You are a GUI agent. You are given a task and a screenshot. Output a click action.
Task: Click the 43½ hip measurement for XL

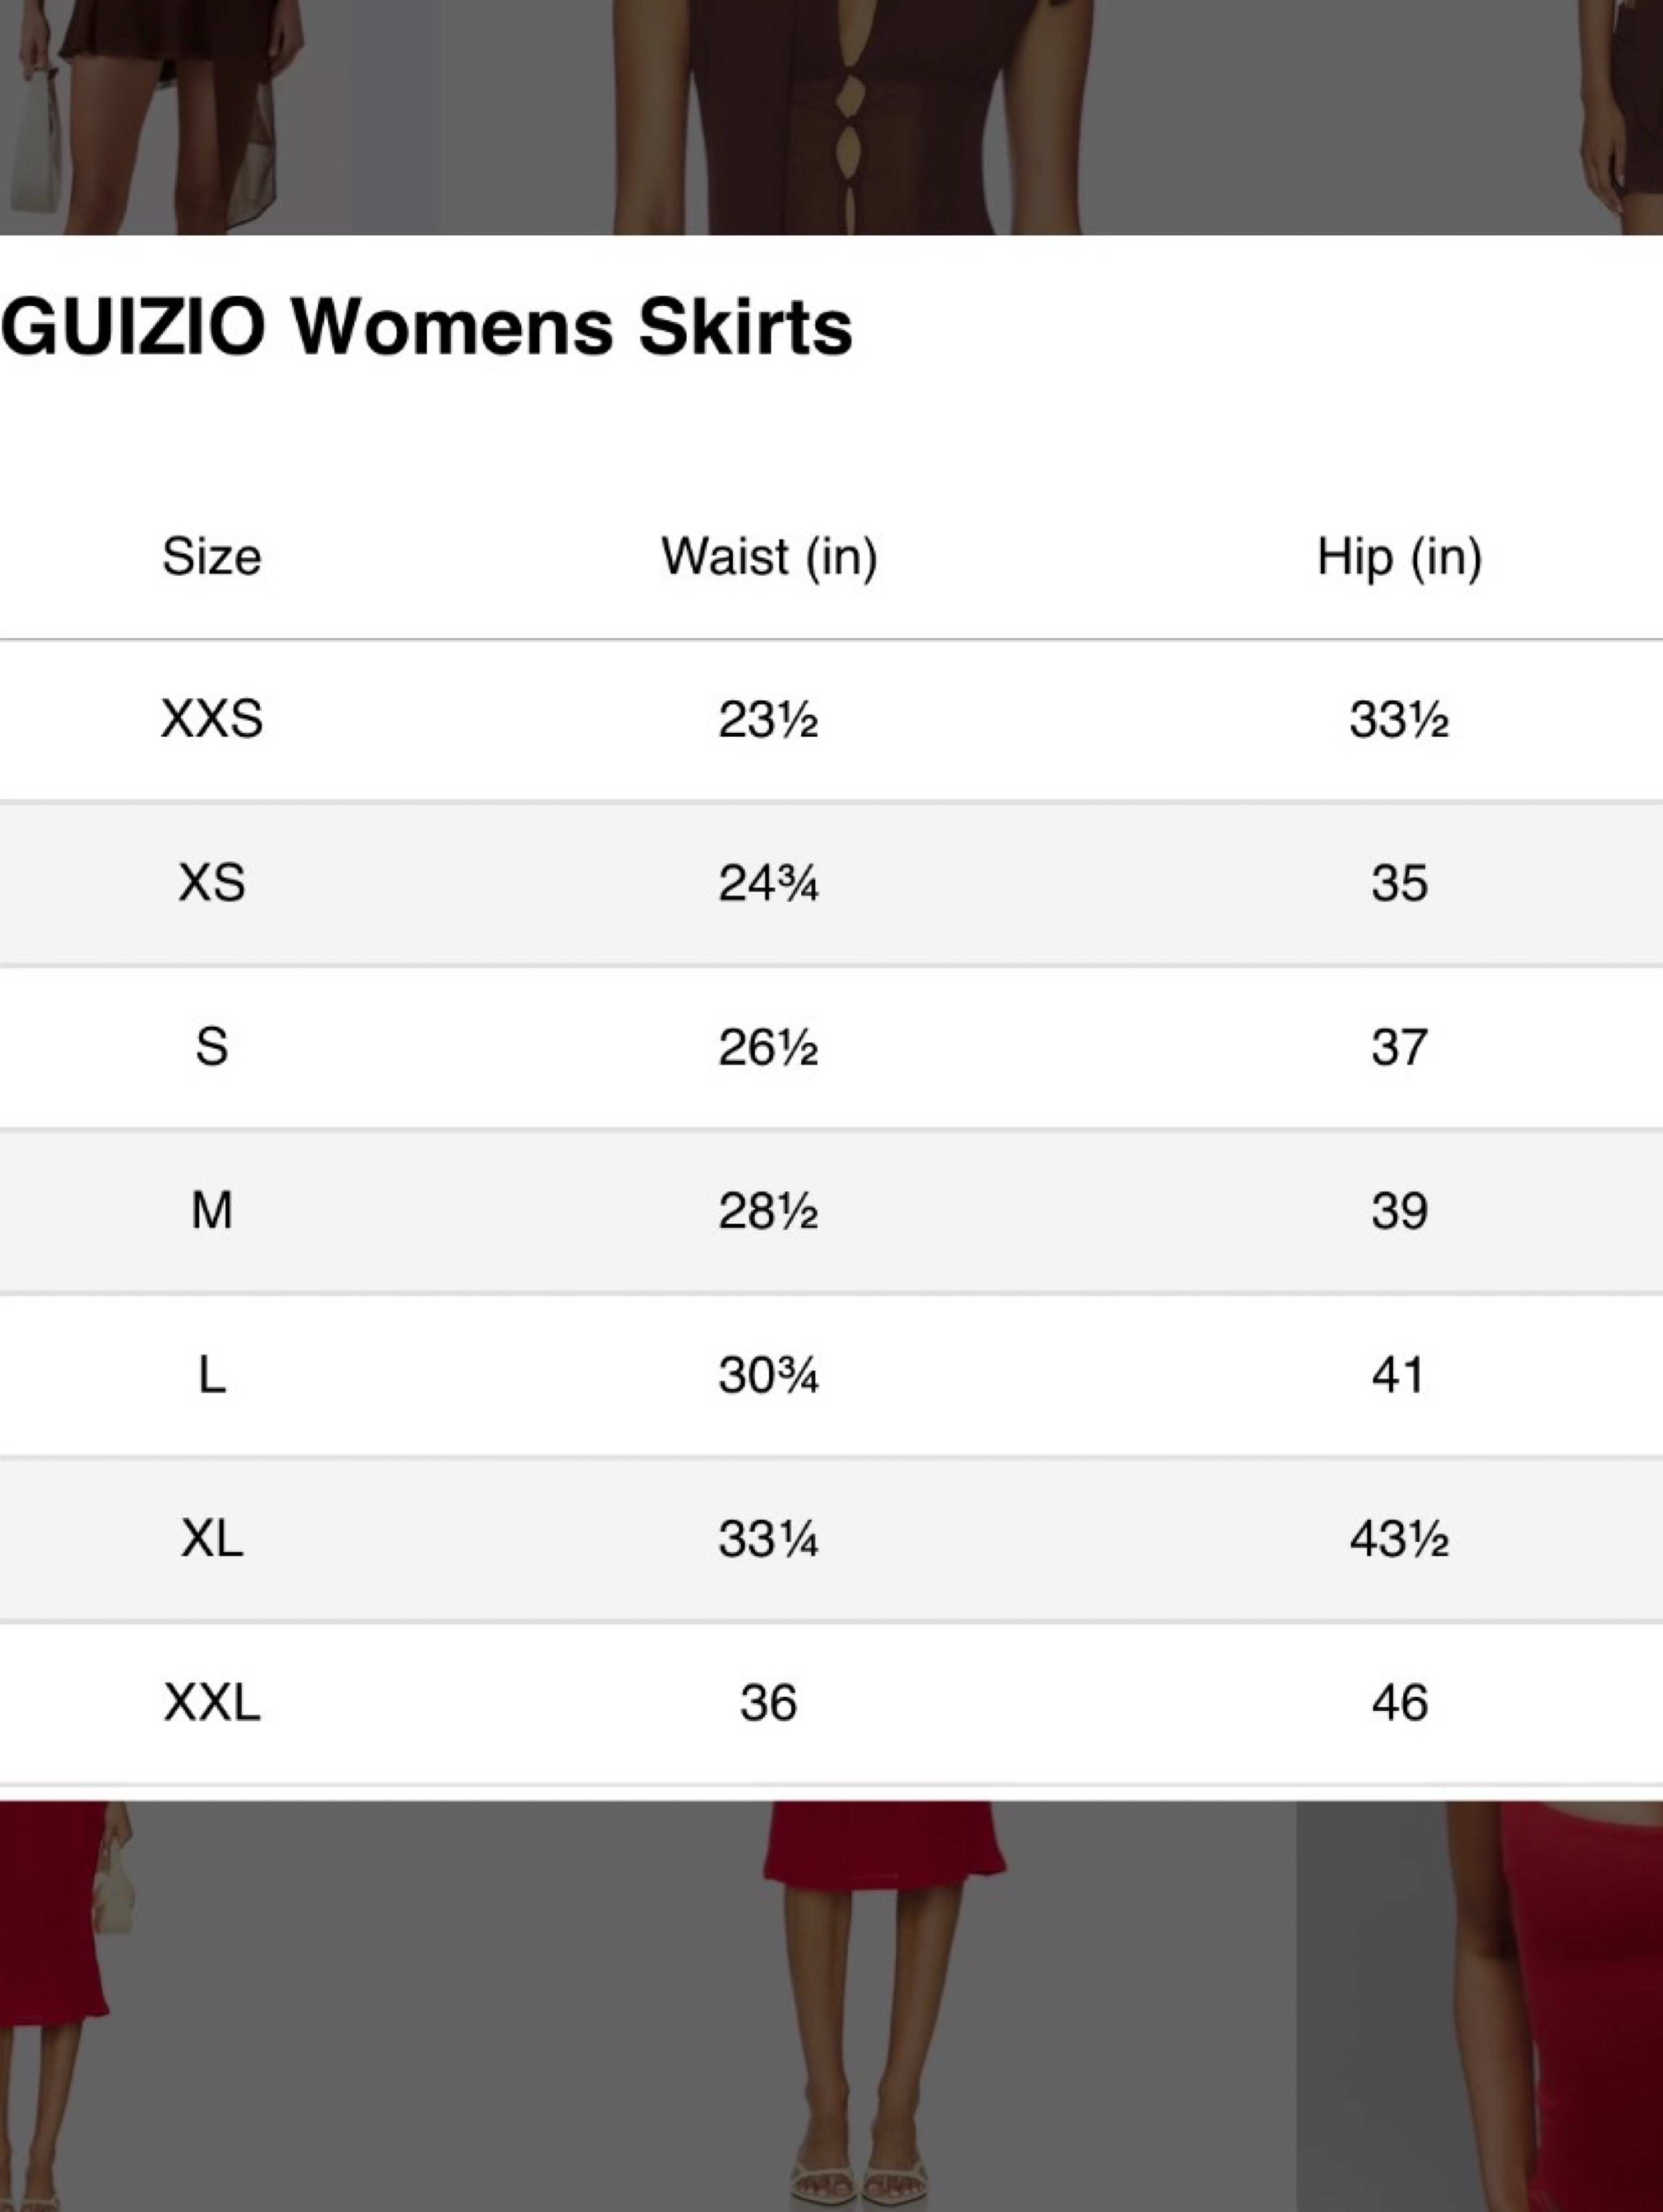(x=1399, y=1538)
